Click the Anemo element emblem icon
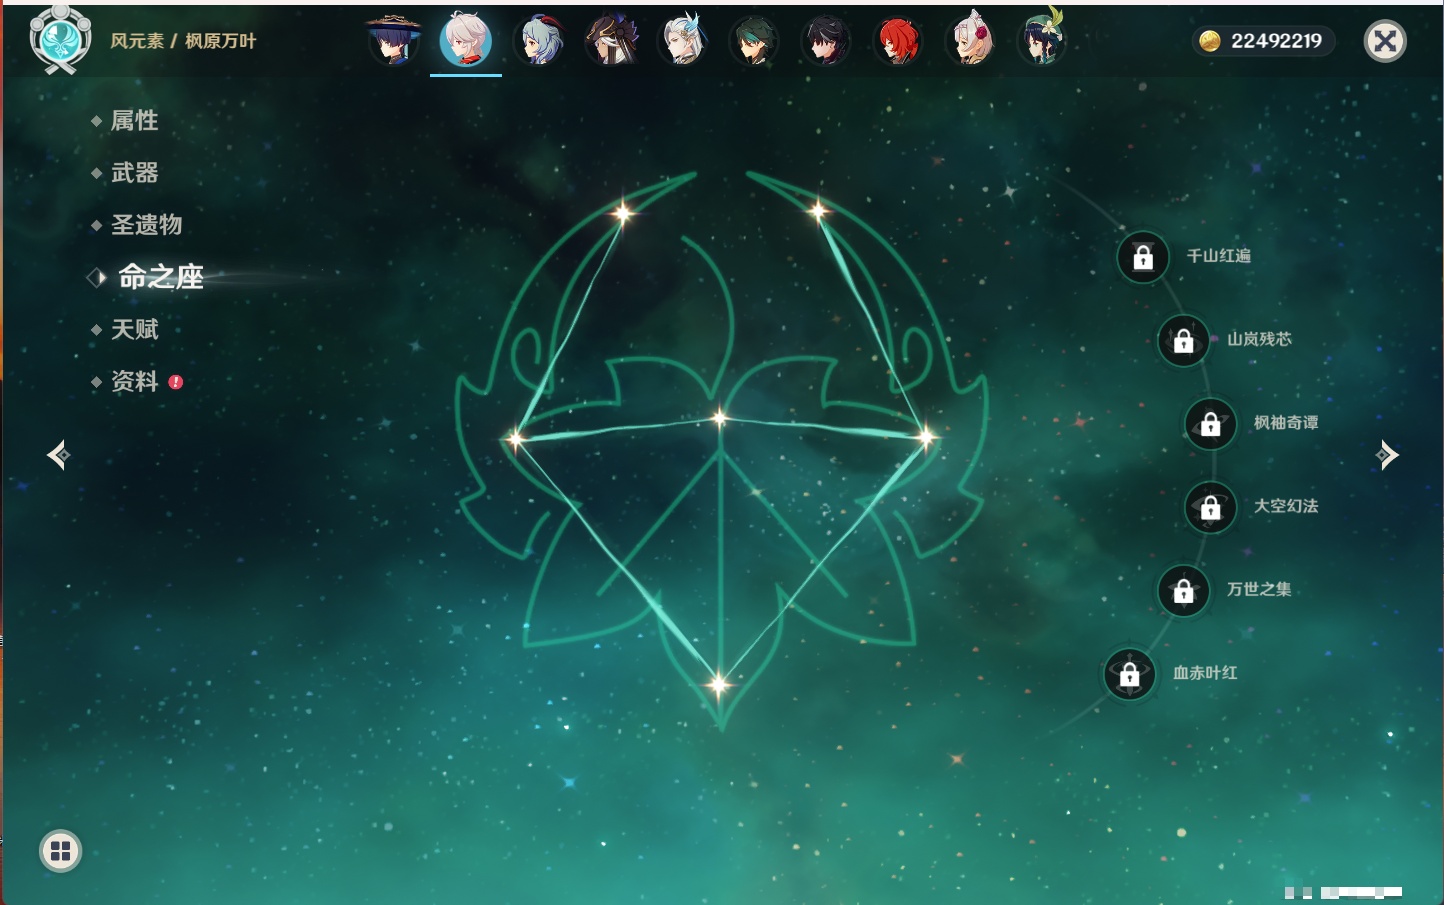Screen dimensions: 1444x905 point(60,39)
